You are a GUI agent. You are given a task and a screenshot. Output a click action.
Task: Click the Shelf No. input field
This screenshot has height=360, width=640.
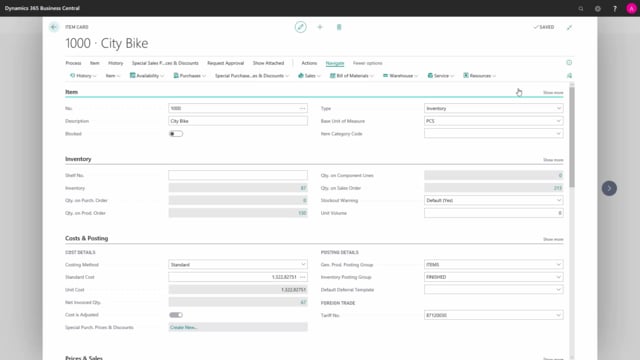(x=238, y=175)
